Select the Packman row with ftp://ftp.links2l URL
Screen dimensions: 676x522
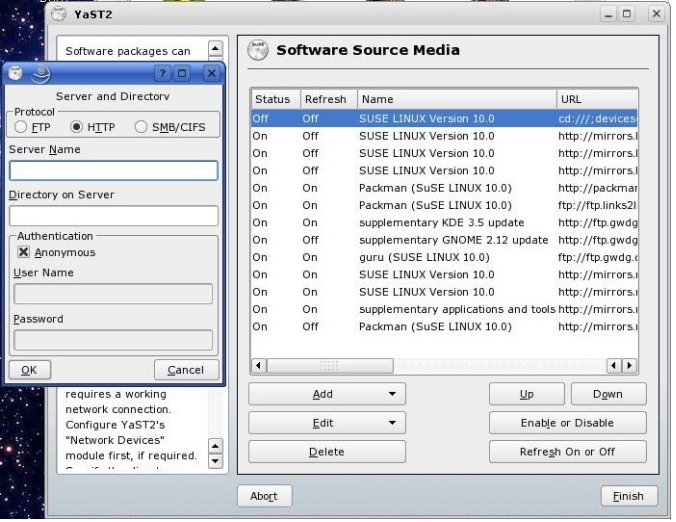[x=444, y=205]
